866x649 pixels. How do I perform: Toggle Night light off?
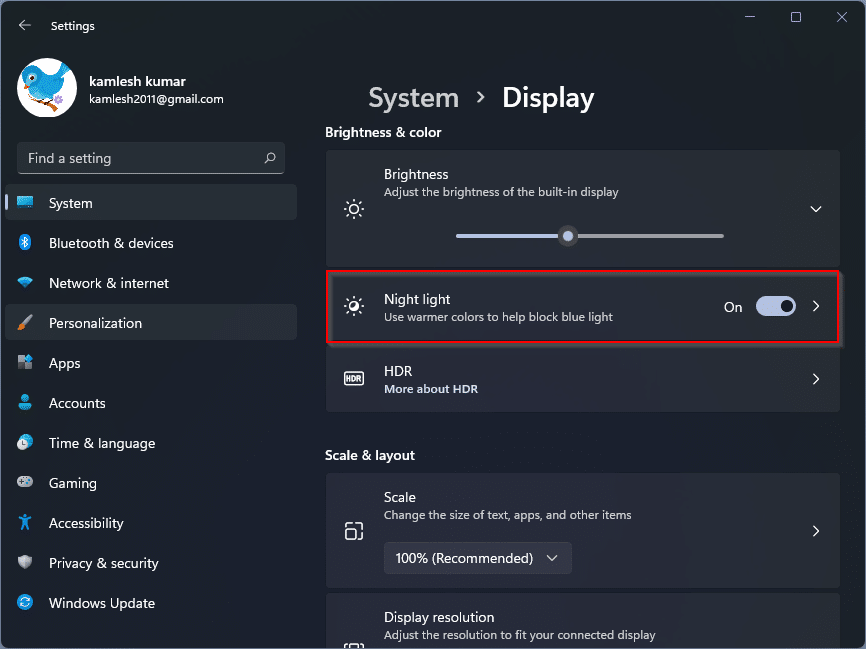click(x=776, y=307)
